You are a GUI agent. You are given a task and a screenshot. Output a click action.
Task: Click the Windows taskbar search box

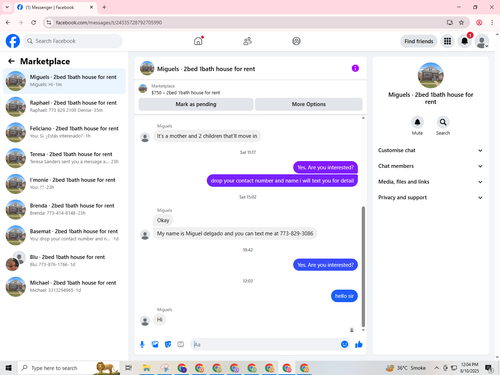point(68,368)
